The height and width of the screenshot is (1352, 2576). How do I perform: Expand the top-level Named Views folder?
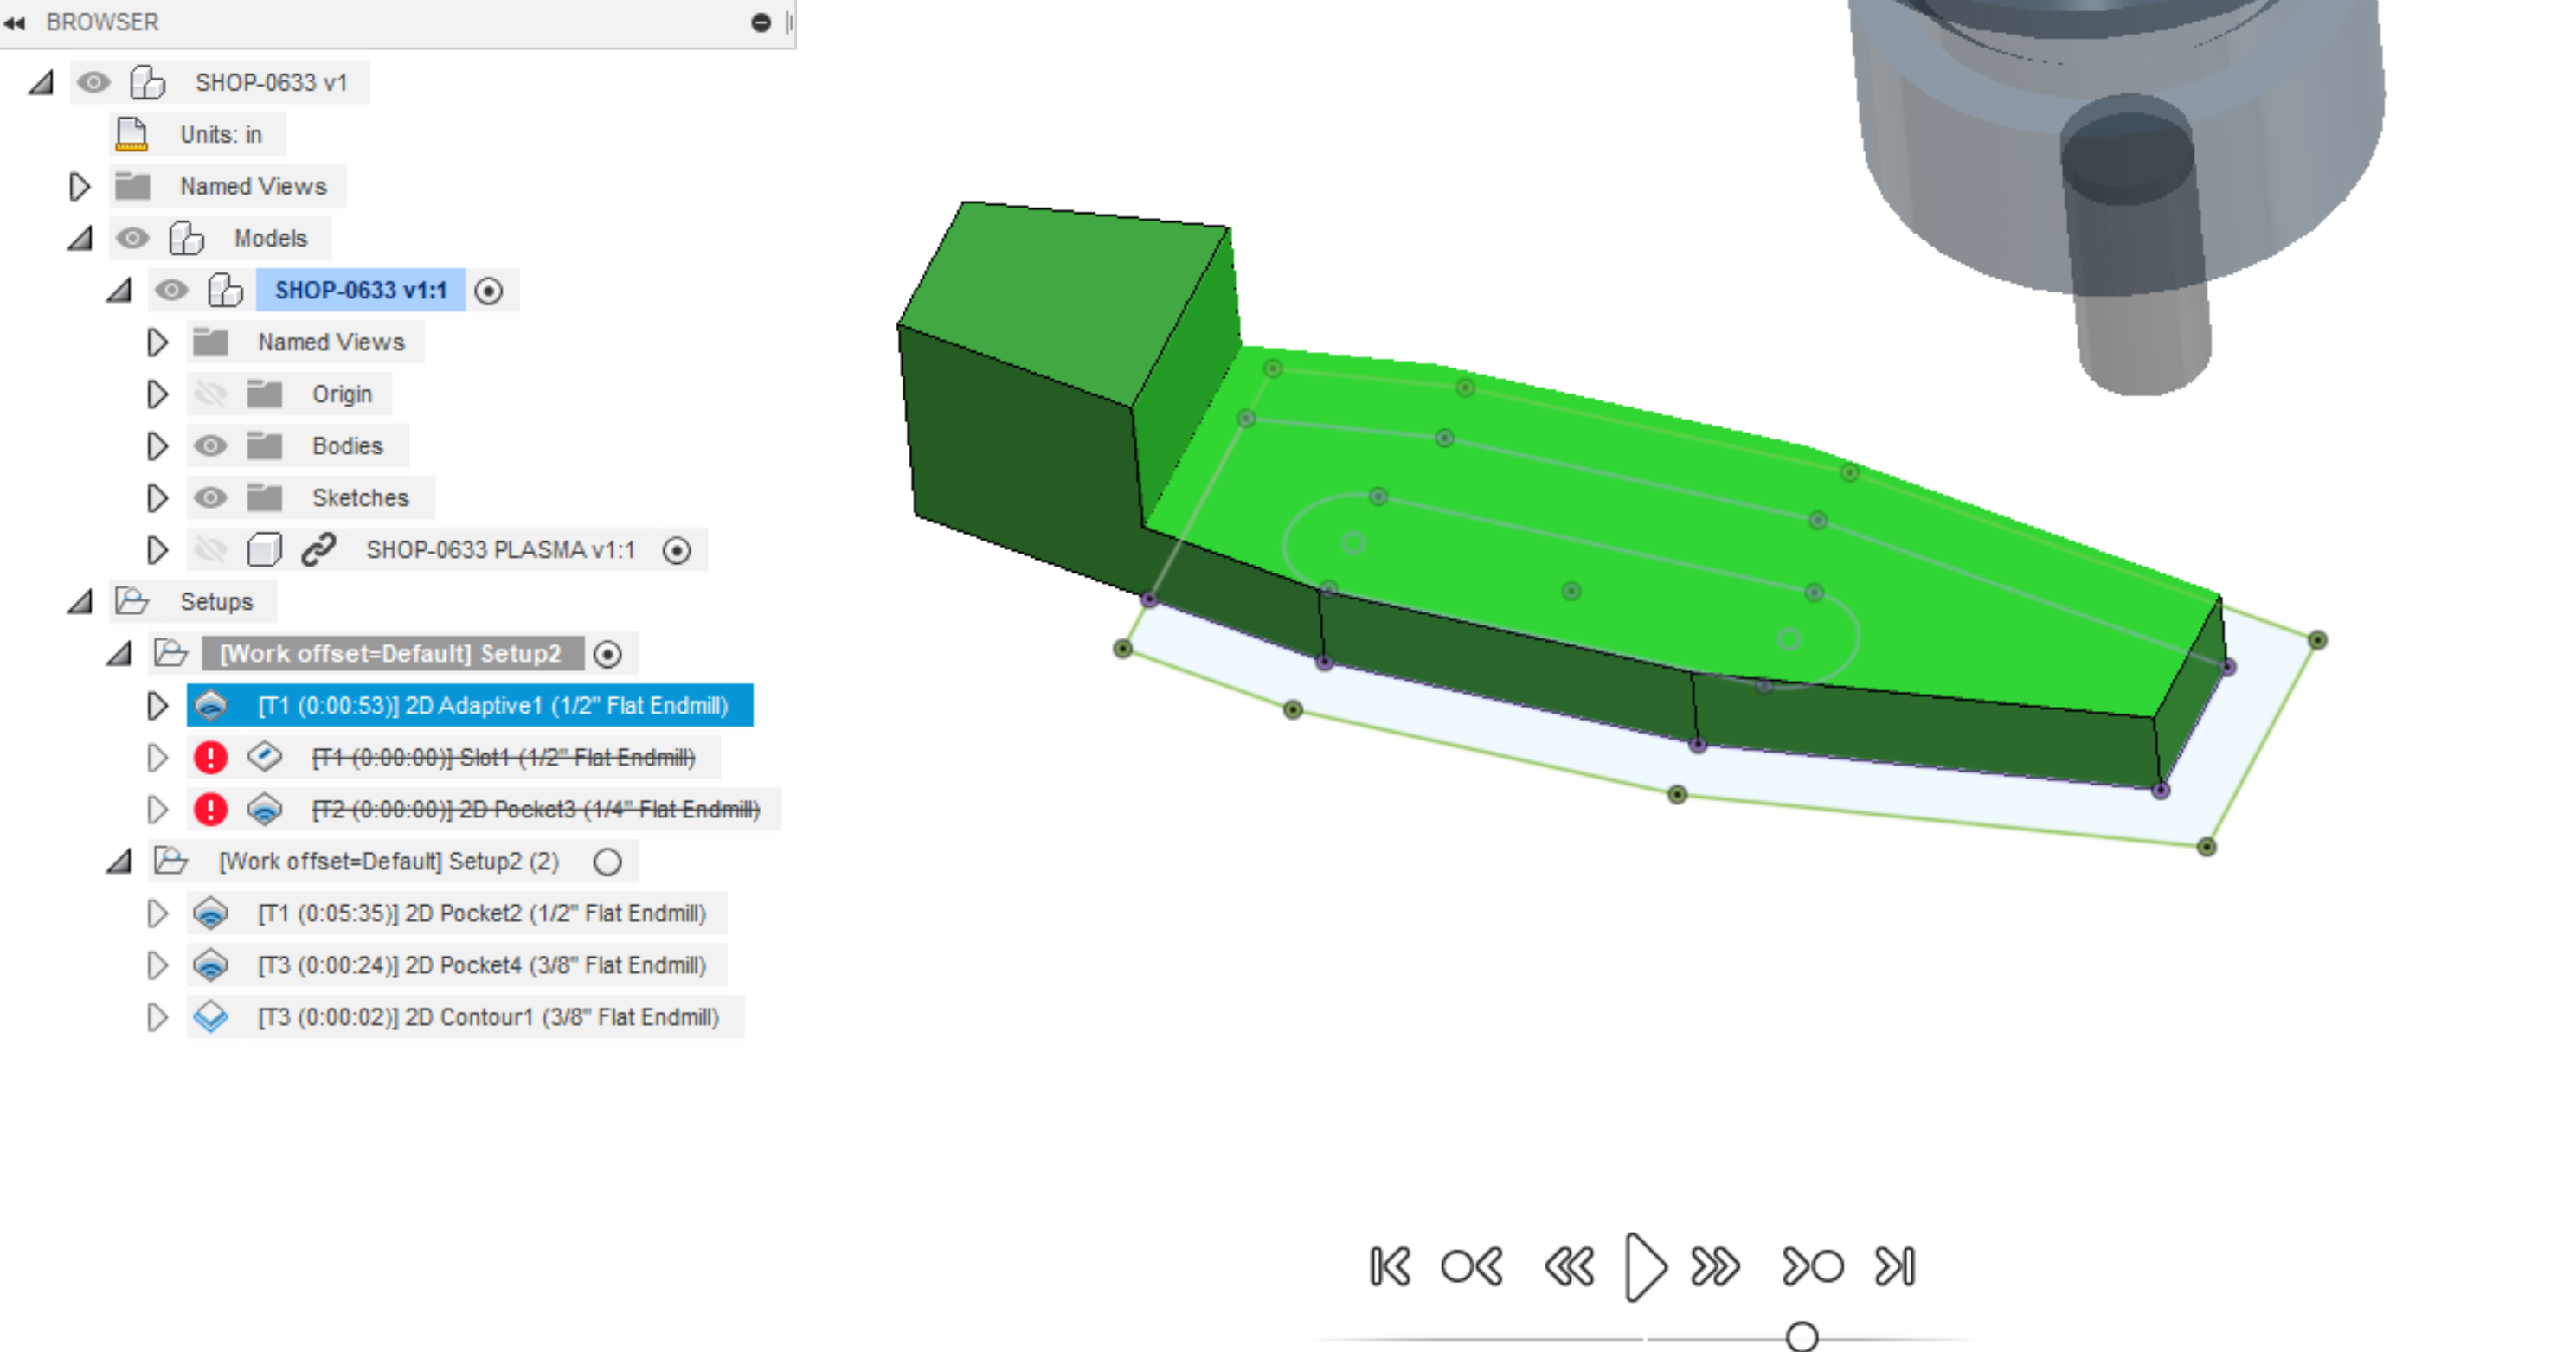80,187
